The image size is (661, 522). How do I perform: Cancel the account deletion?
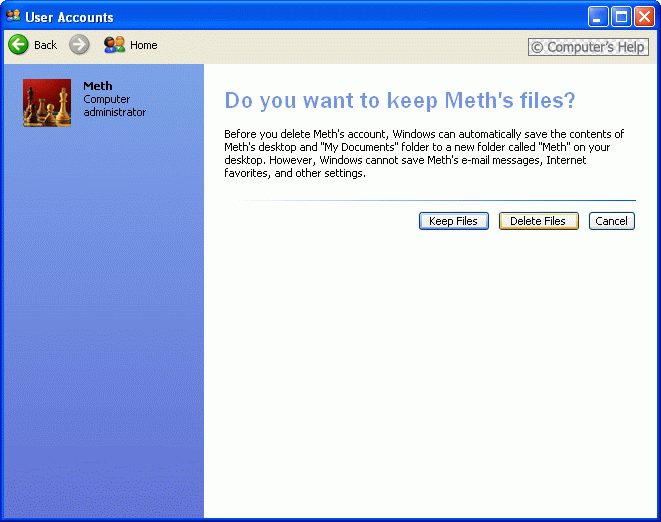611,221
